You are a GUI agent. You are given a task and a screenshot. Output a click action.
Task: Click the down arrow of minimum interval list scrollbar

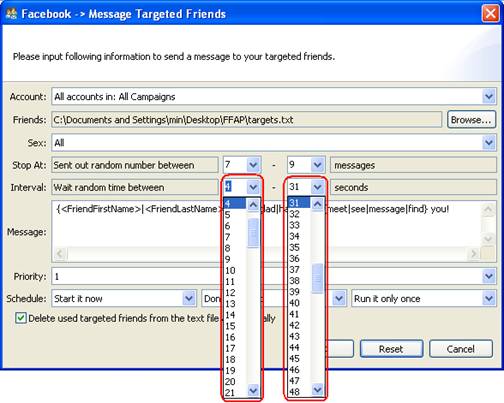pos(253,390)
